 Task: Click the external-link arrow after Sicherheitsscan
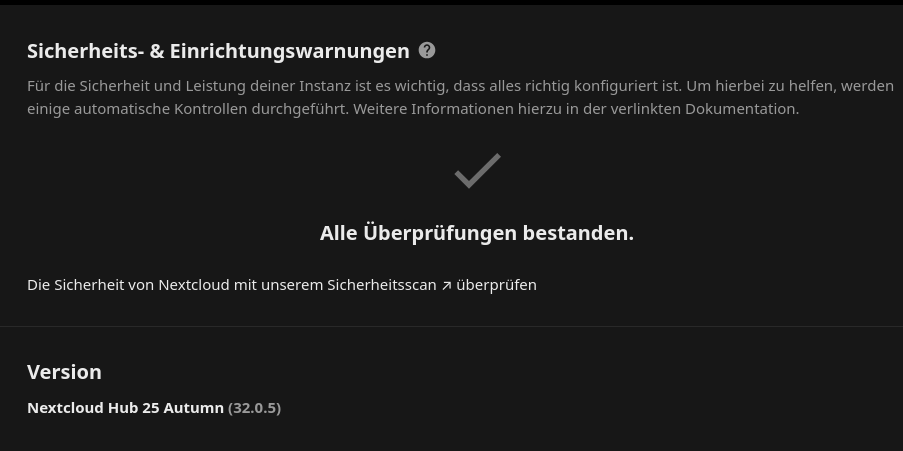(x=446, y=286)
